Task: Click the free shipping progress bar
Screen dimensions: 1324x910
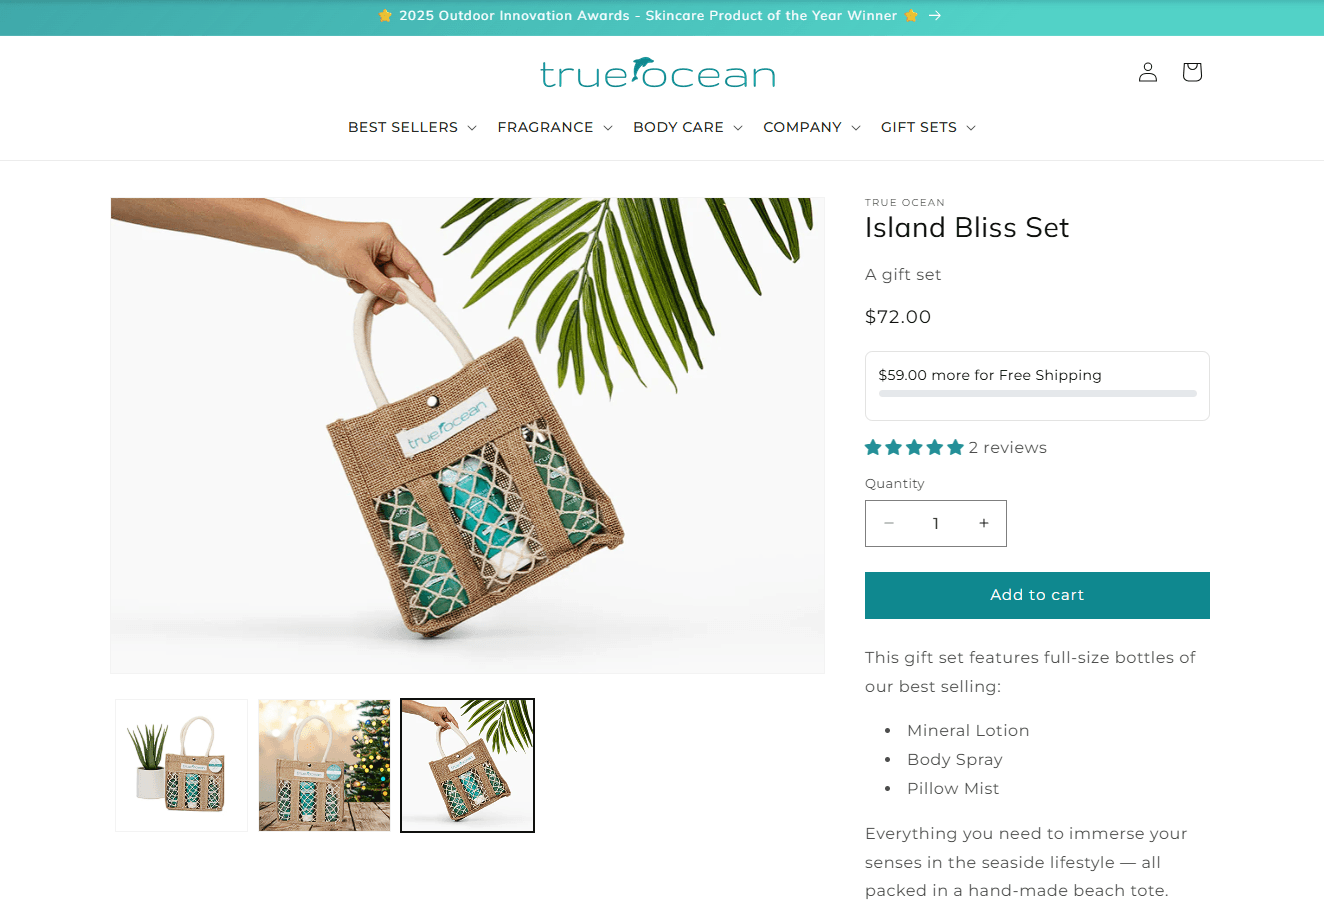Action: pos(1037,394)
